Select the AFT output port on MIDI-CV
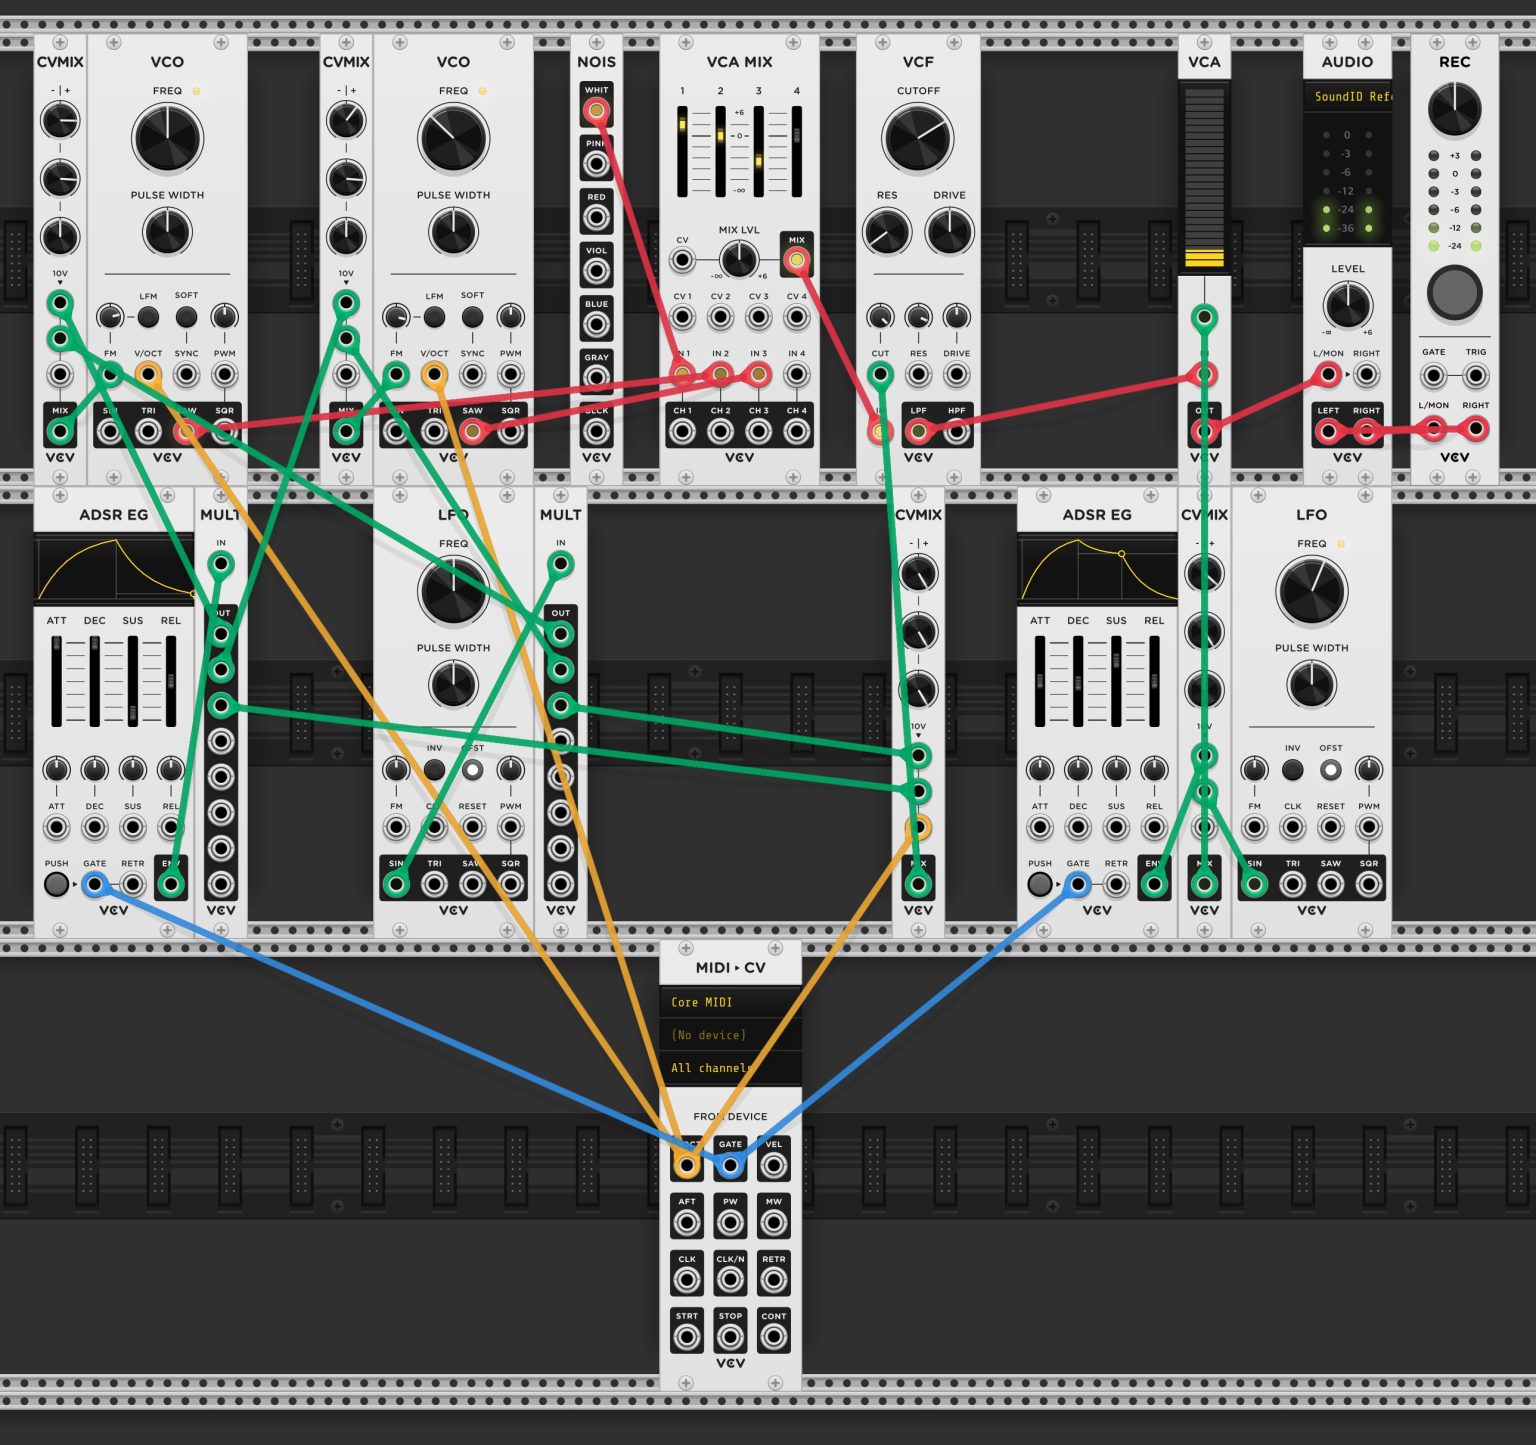1536x1445 pixels. [687, 1221]
